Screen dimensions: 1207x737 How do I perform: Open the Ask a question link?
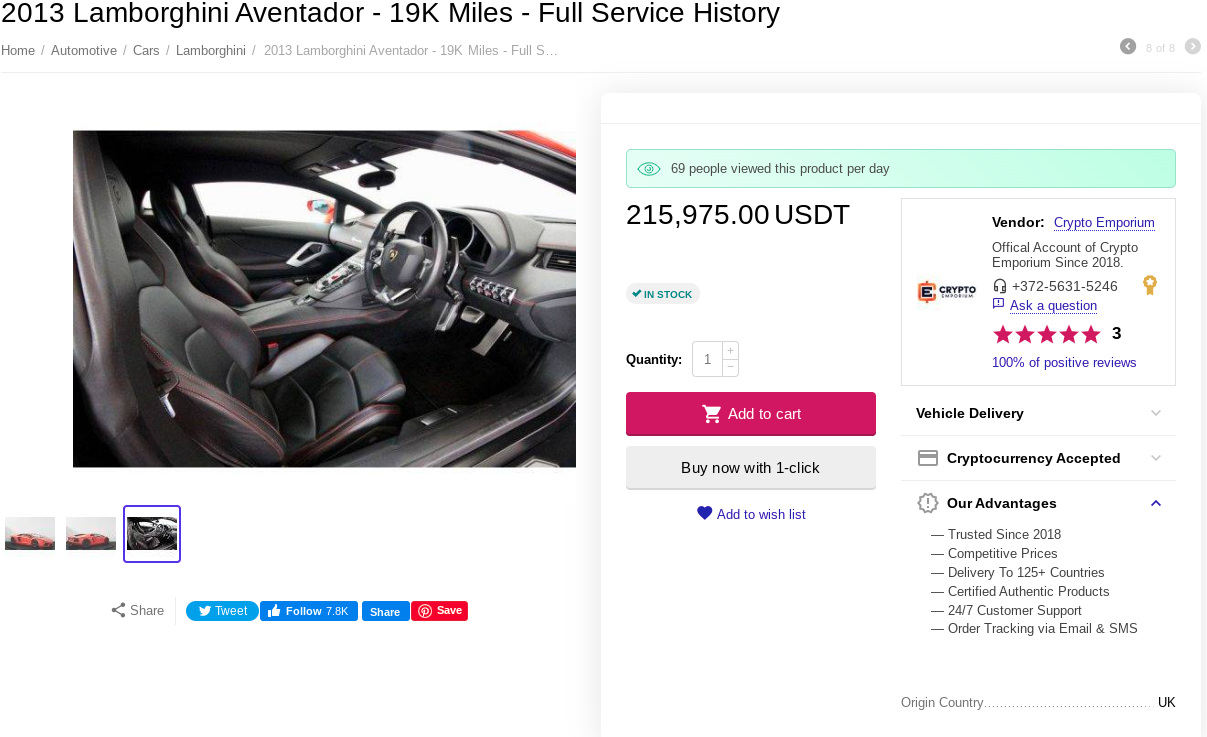click(1053, 305)
